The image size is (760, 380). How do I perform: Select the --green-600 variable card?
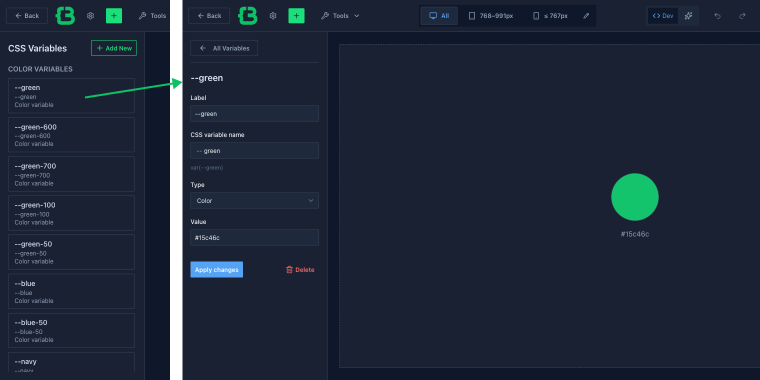click(x=71, y=135)
